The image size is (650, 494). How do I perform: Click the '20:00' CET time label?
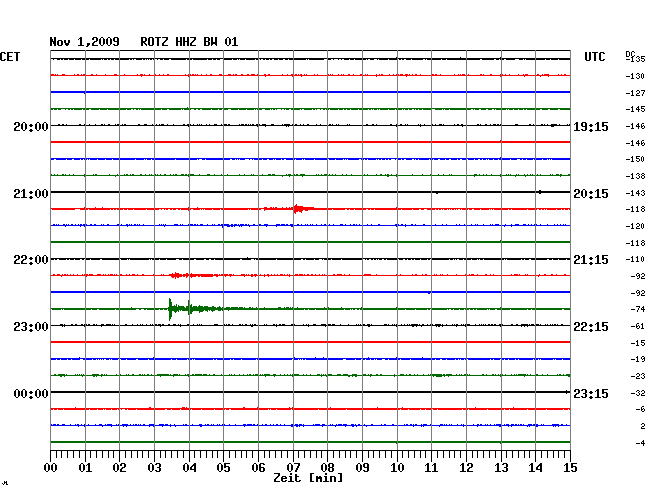click(31, 126)
